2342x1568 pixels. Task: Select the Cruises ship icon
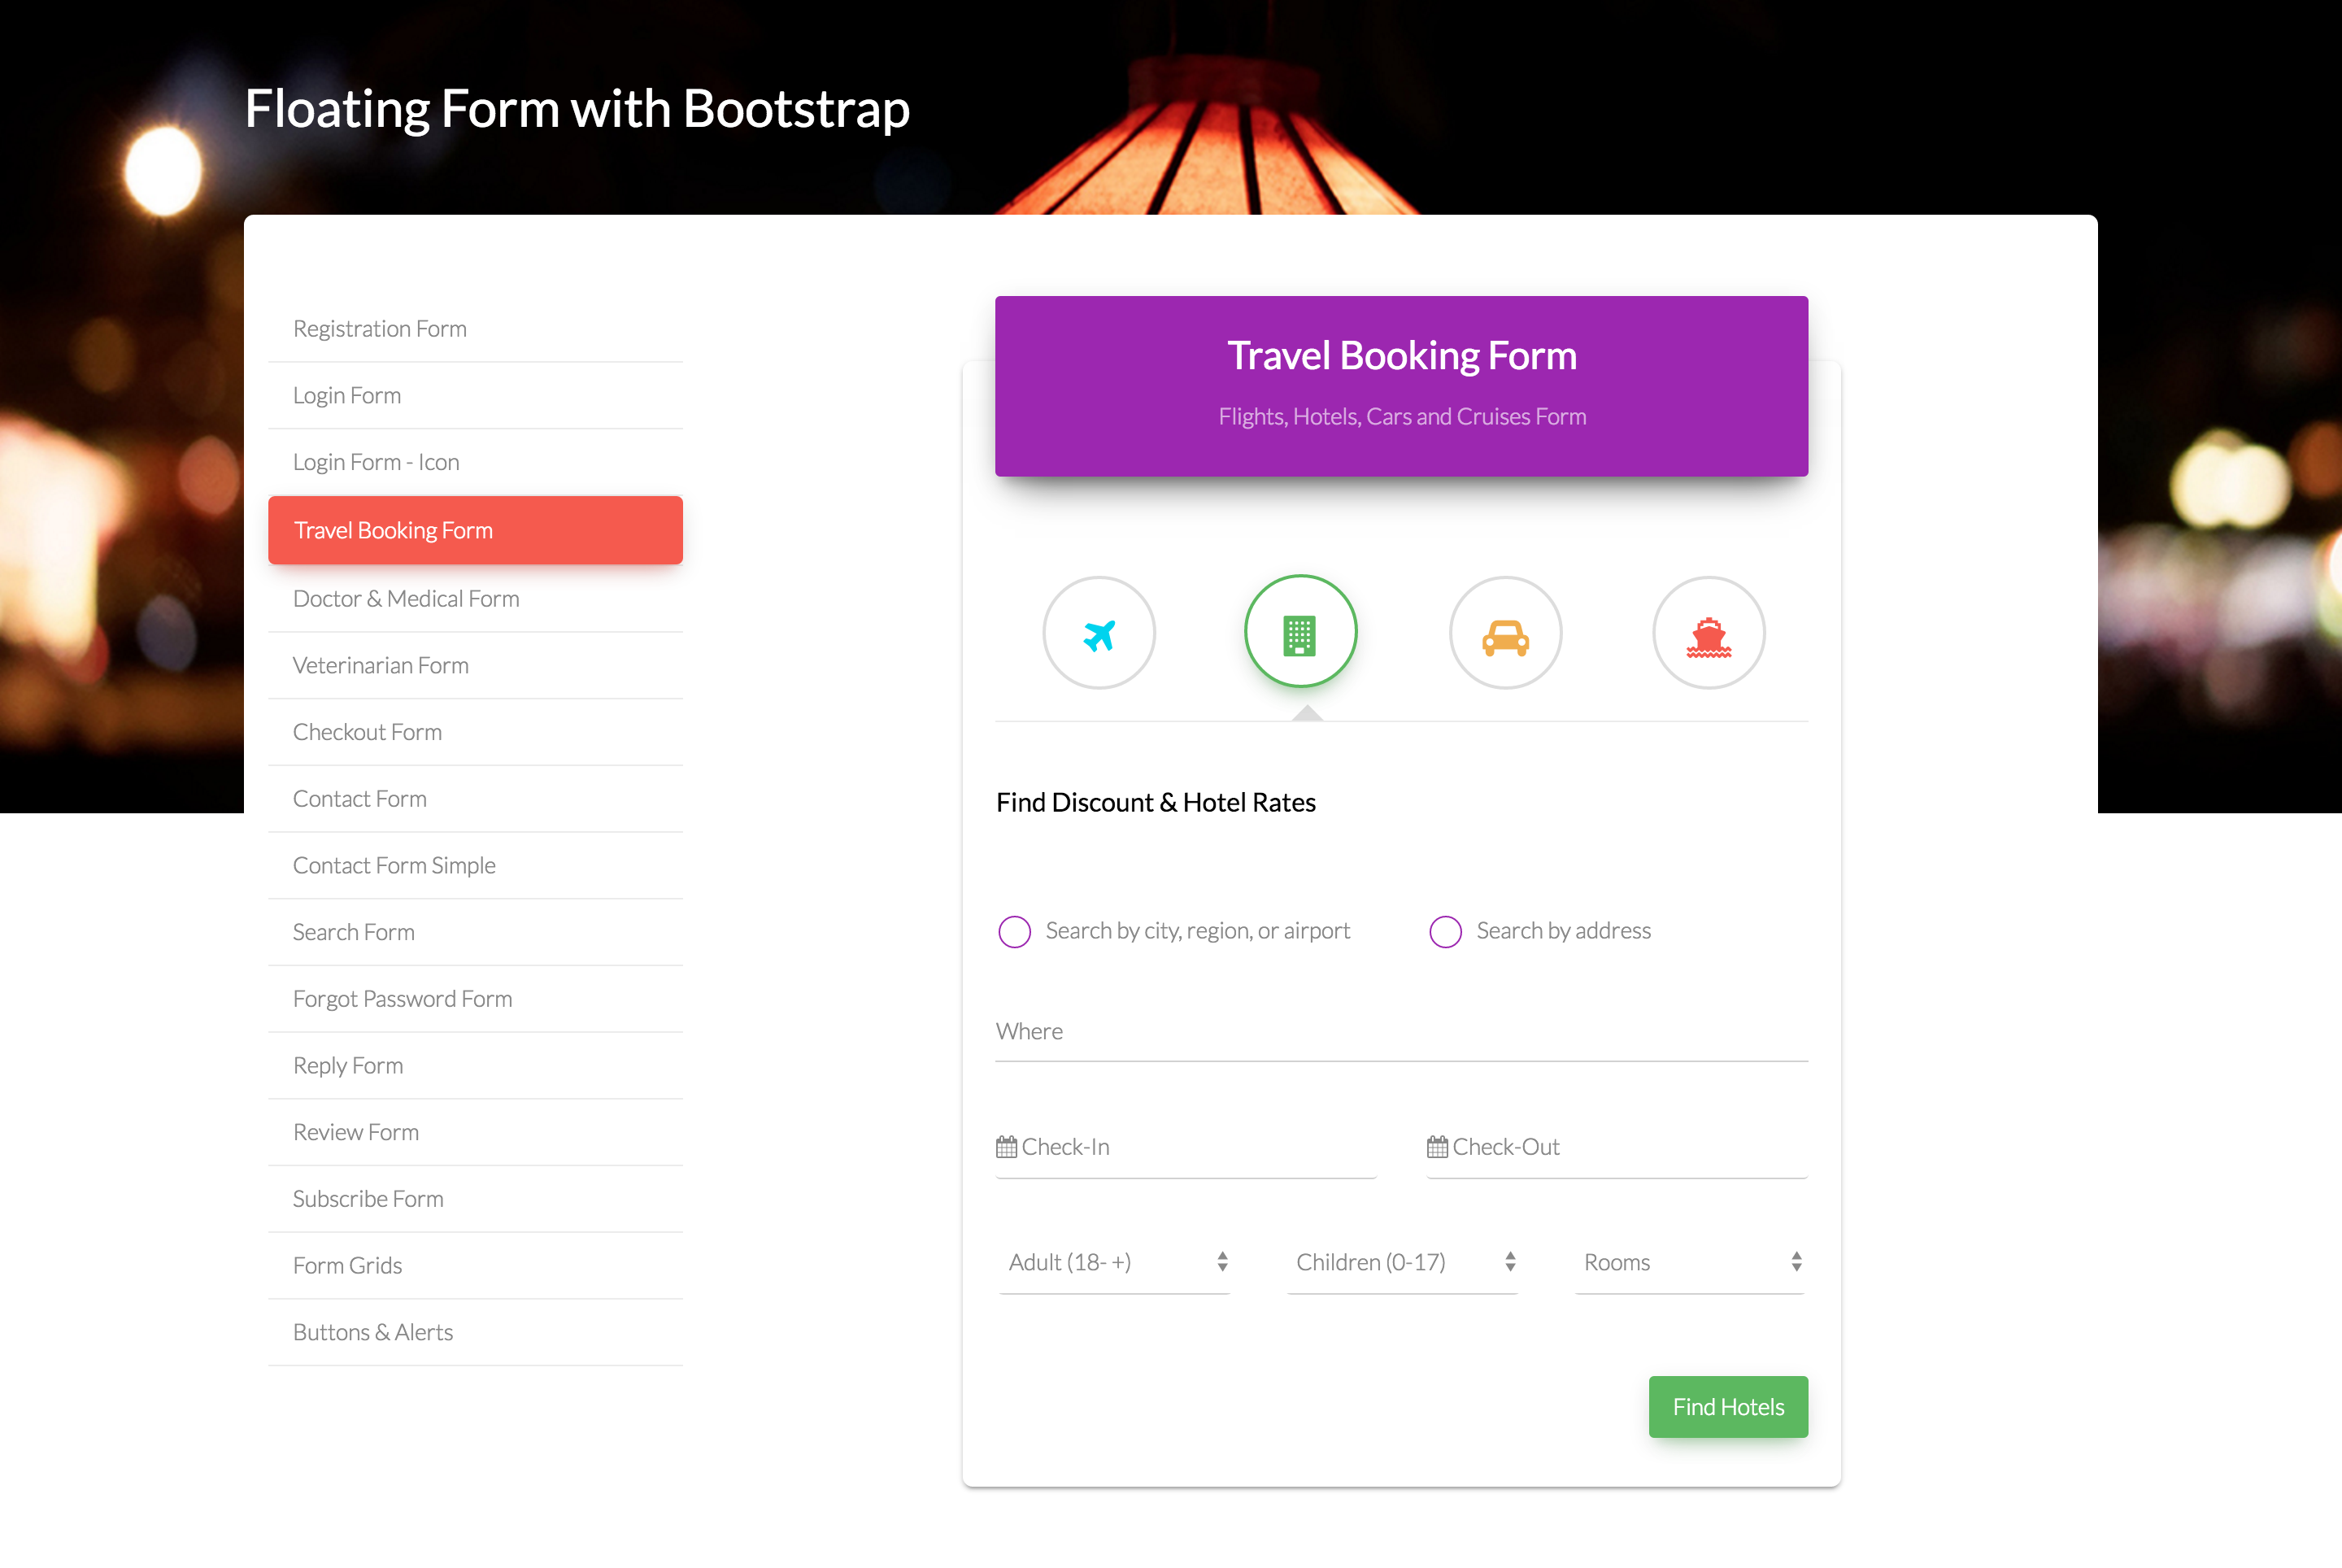click(x=1709, y=633)
